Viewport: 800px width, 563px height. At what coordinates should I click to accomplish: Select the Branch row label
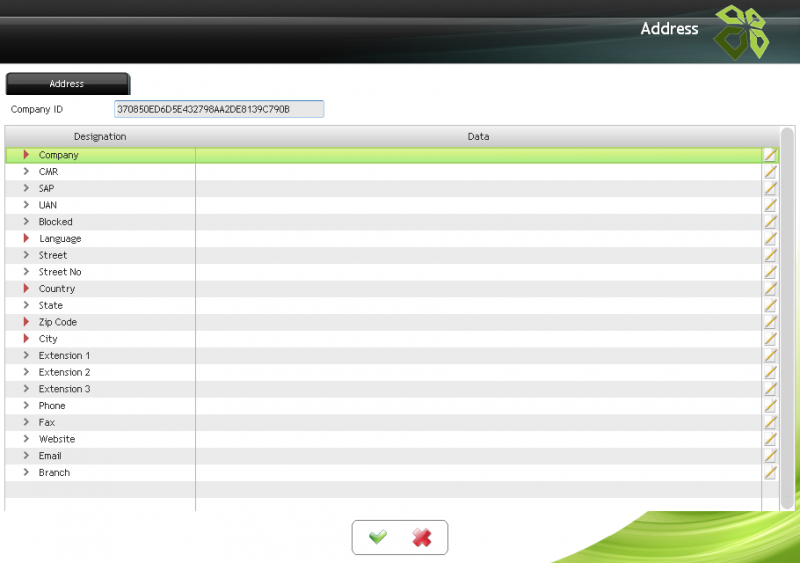pyautogui.click(x=55, y=473)
